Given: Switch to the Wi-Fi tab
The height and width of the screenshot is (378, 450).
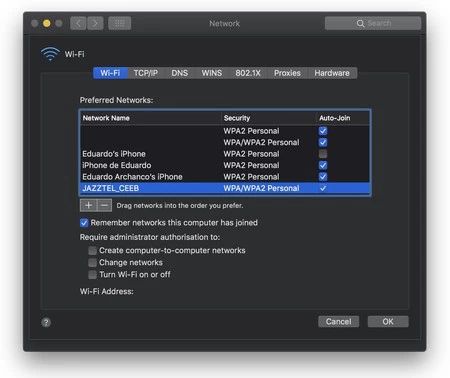Looking at the screenshot, I should [110, 73].
